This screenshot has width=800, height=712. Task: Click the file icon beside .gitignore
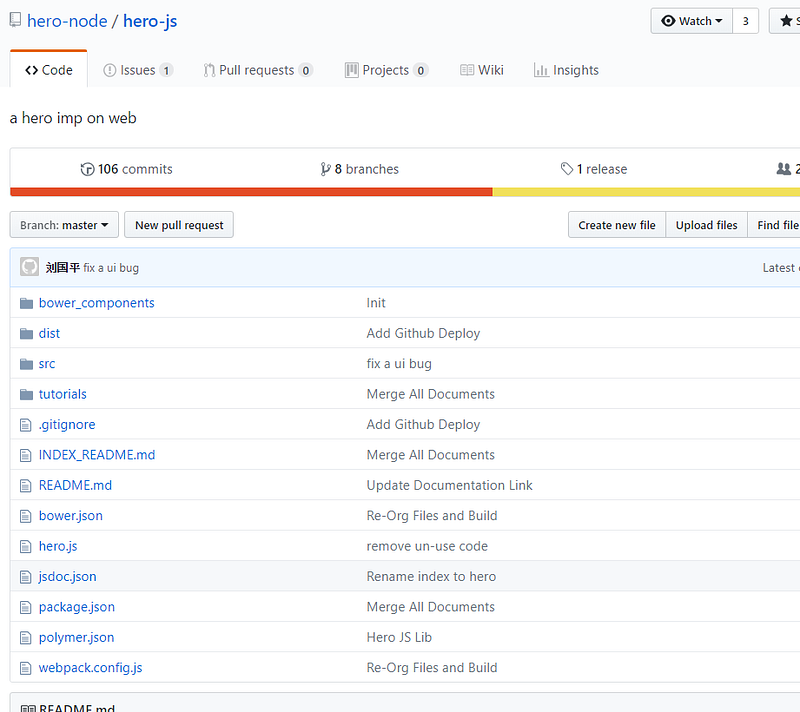pyautogui.click(x=26, y=425)
